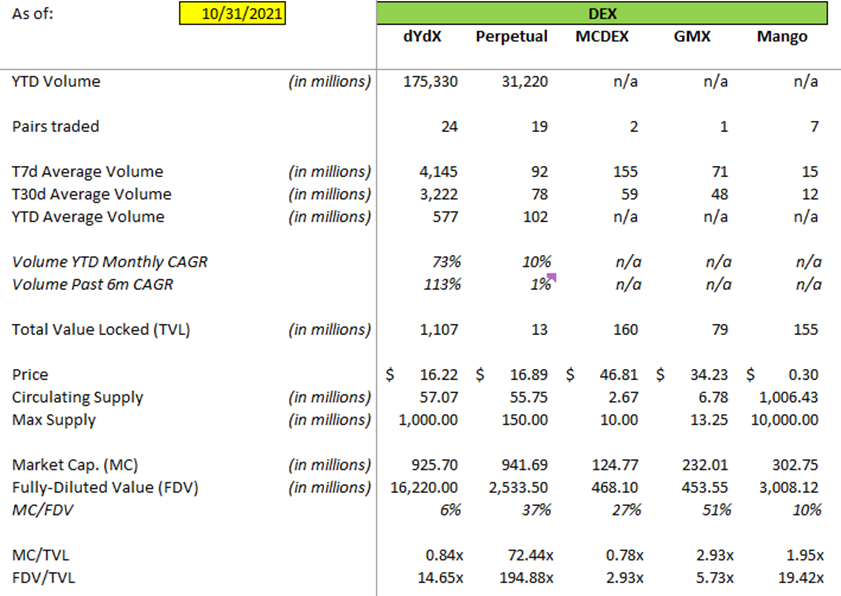Select Perpetual TVL value 13
The width and height of the screenshot is (841, 596).
540,329
